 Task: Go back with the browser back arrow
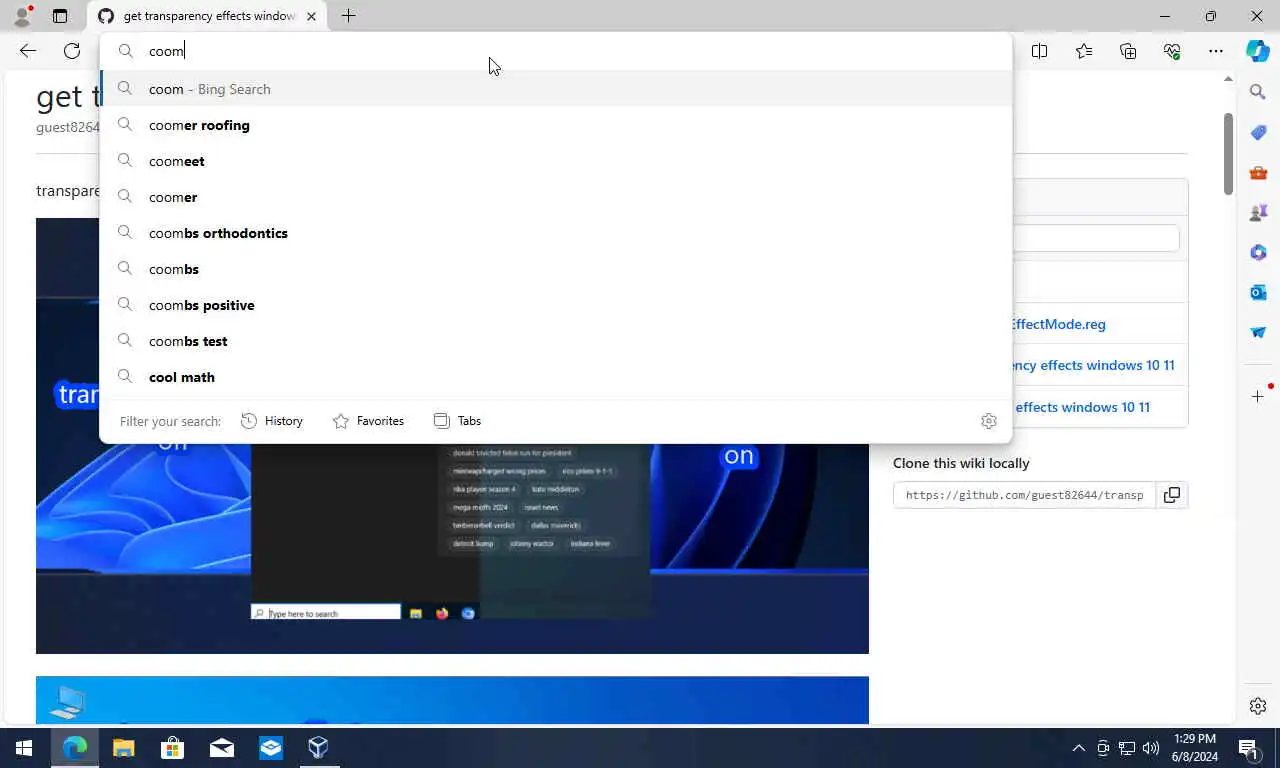[28, 51]
